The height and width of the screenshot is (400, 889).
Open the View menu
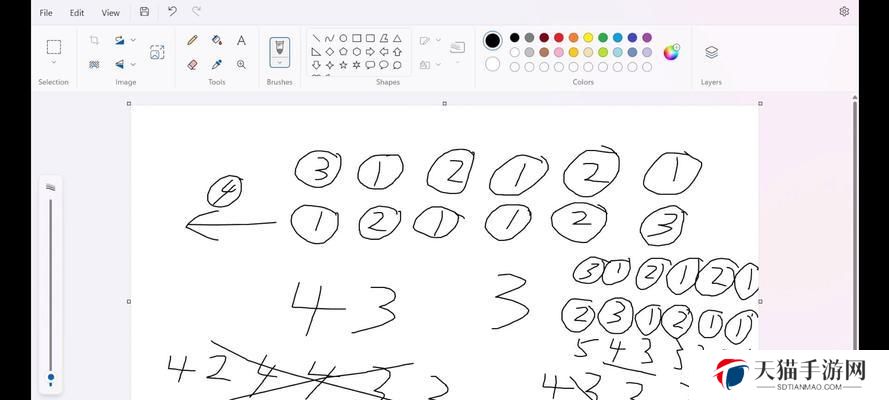click(111, 12)
